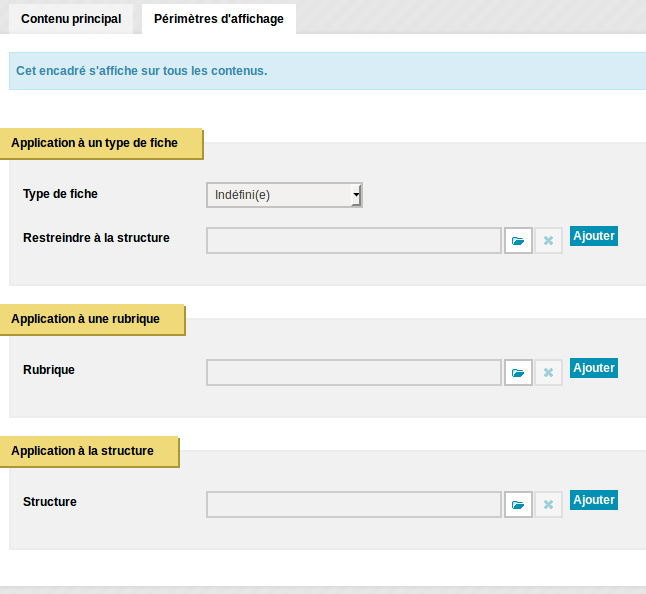Clear the Restreindre à la structure field
646x594 pixels.
(x=548, y=241)
